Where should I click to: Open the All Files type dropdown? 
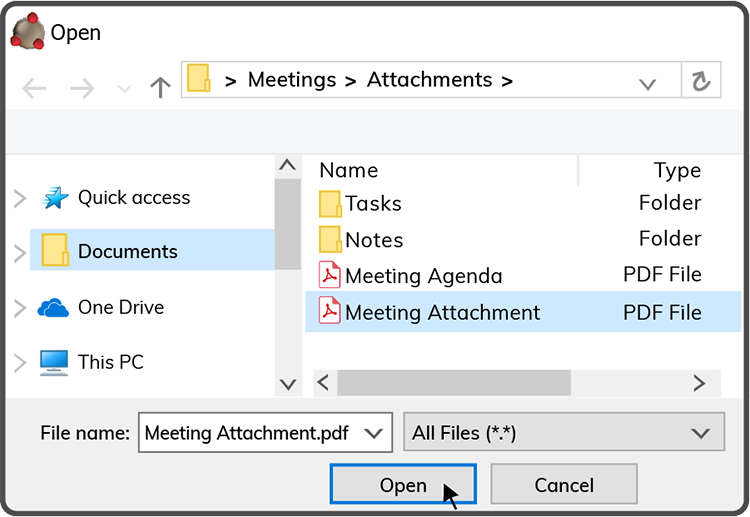tap(699, 433)
